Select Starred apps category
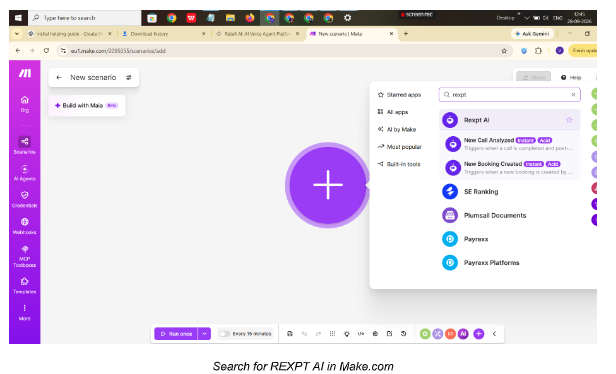Screen dimensions: 616x374 click(399, 95)
